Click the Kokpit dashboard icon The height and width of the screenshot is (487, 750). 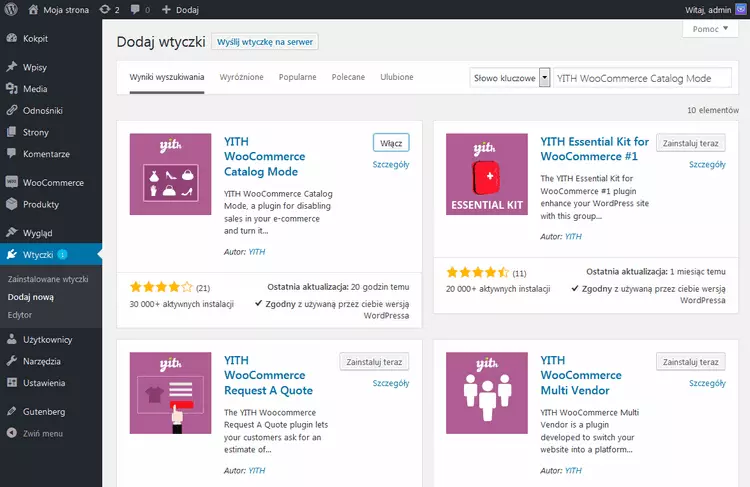click(12, 38)
